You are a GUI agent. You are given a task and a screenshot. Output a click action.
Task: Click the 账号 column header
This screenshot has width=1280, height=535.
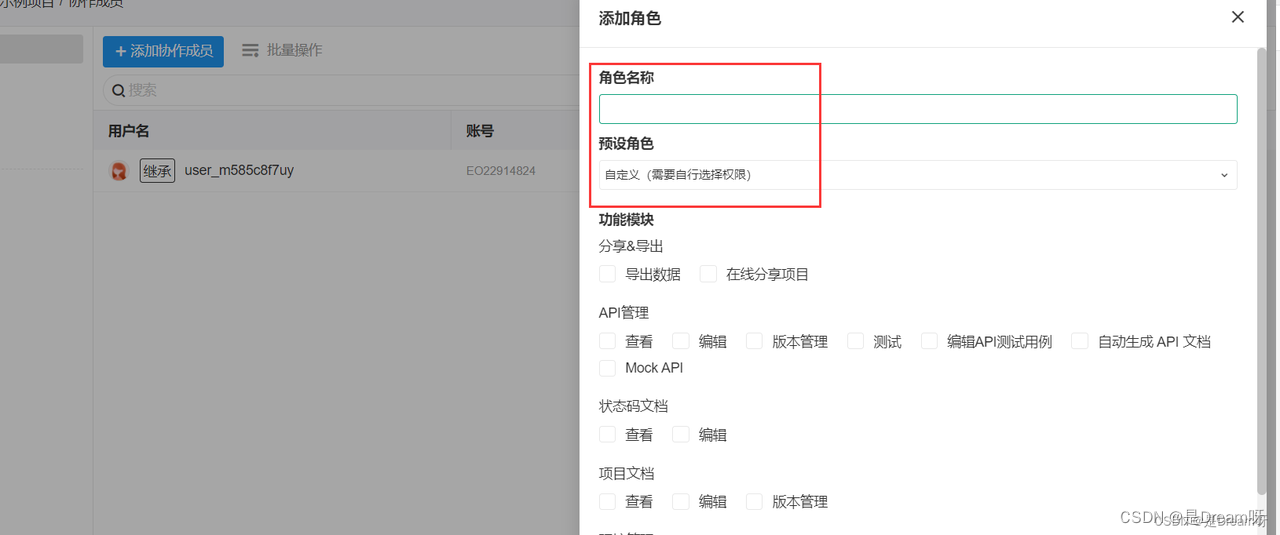point(480,131)
